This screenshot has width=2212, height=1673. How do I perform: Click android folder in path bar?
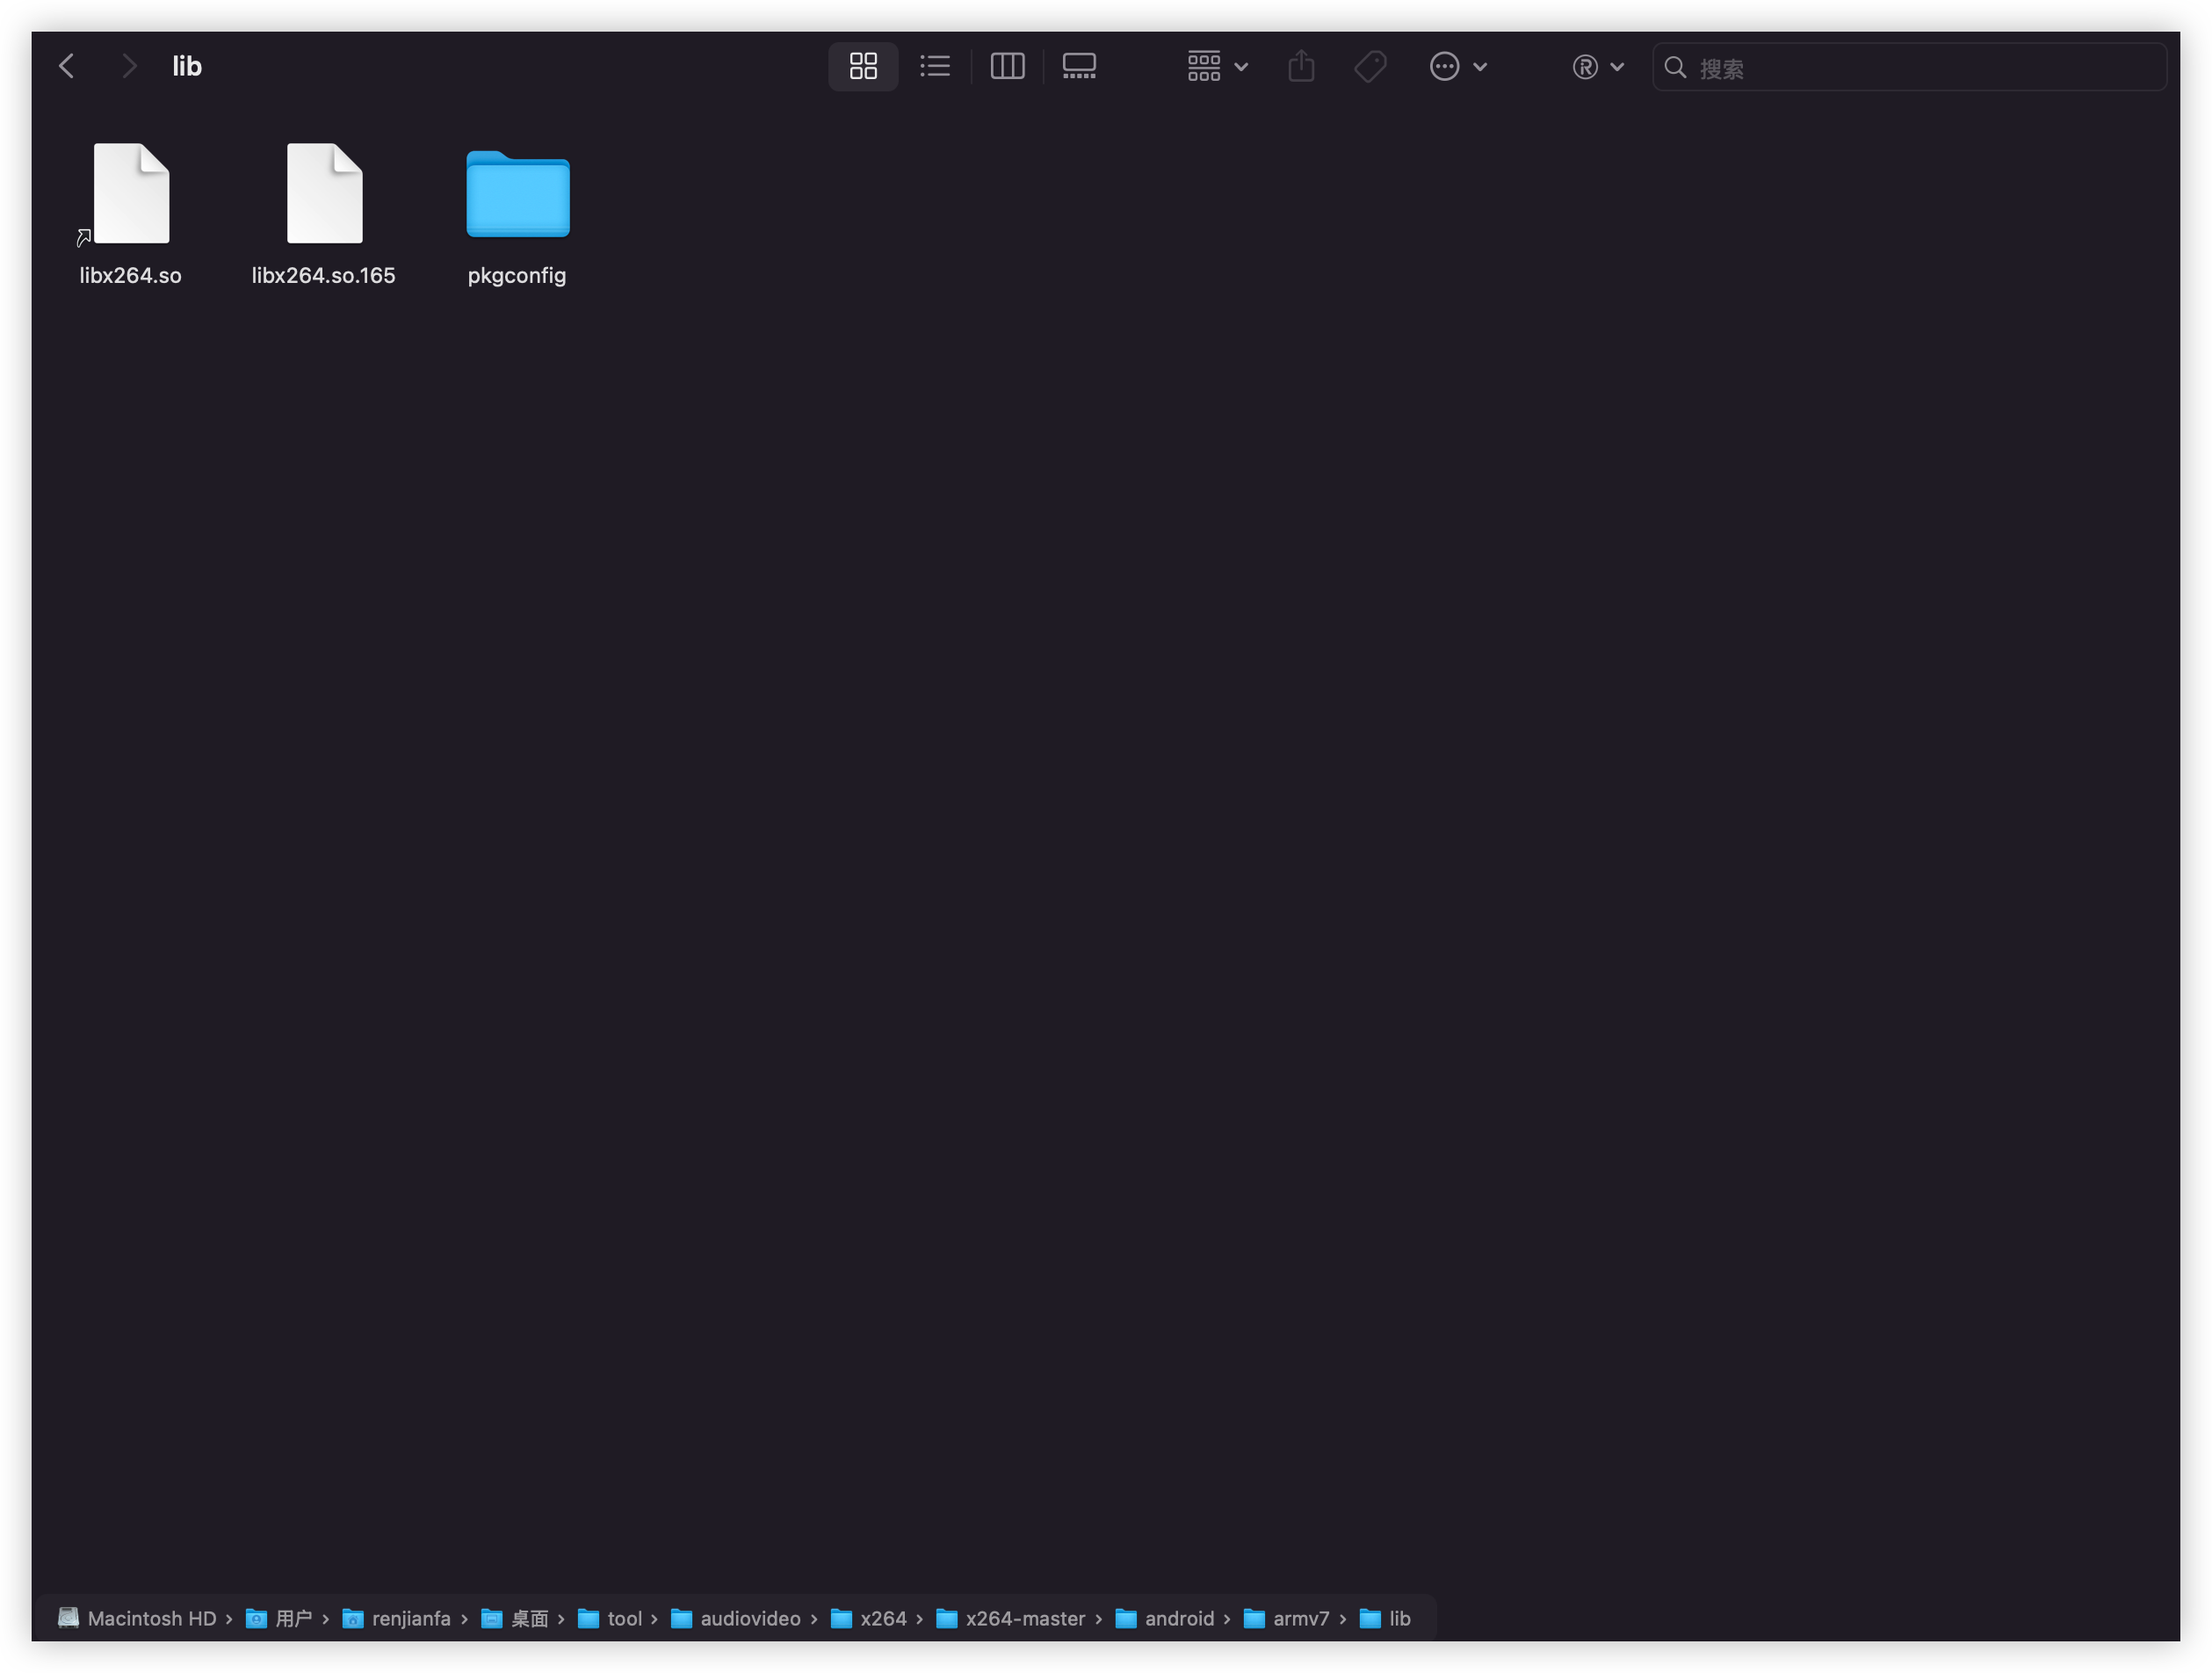click(1178, 1618)
